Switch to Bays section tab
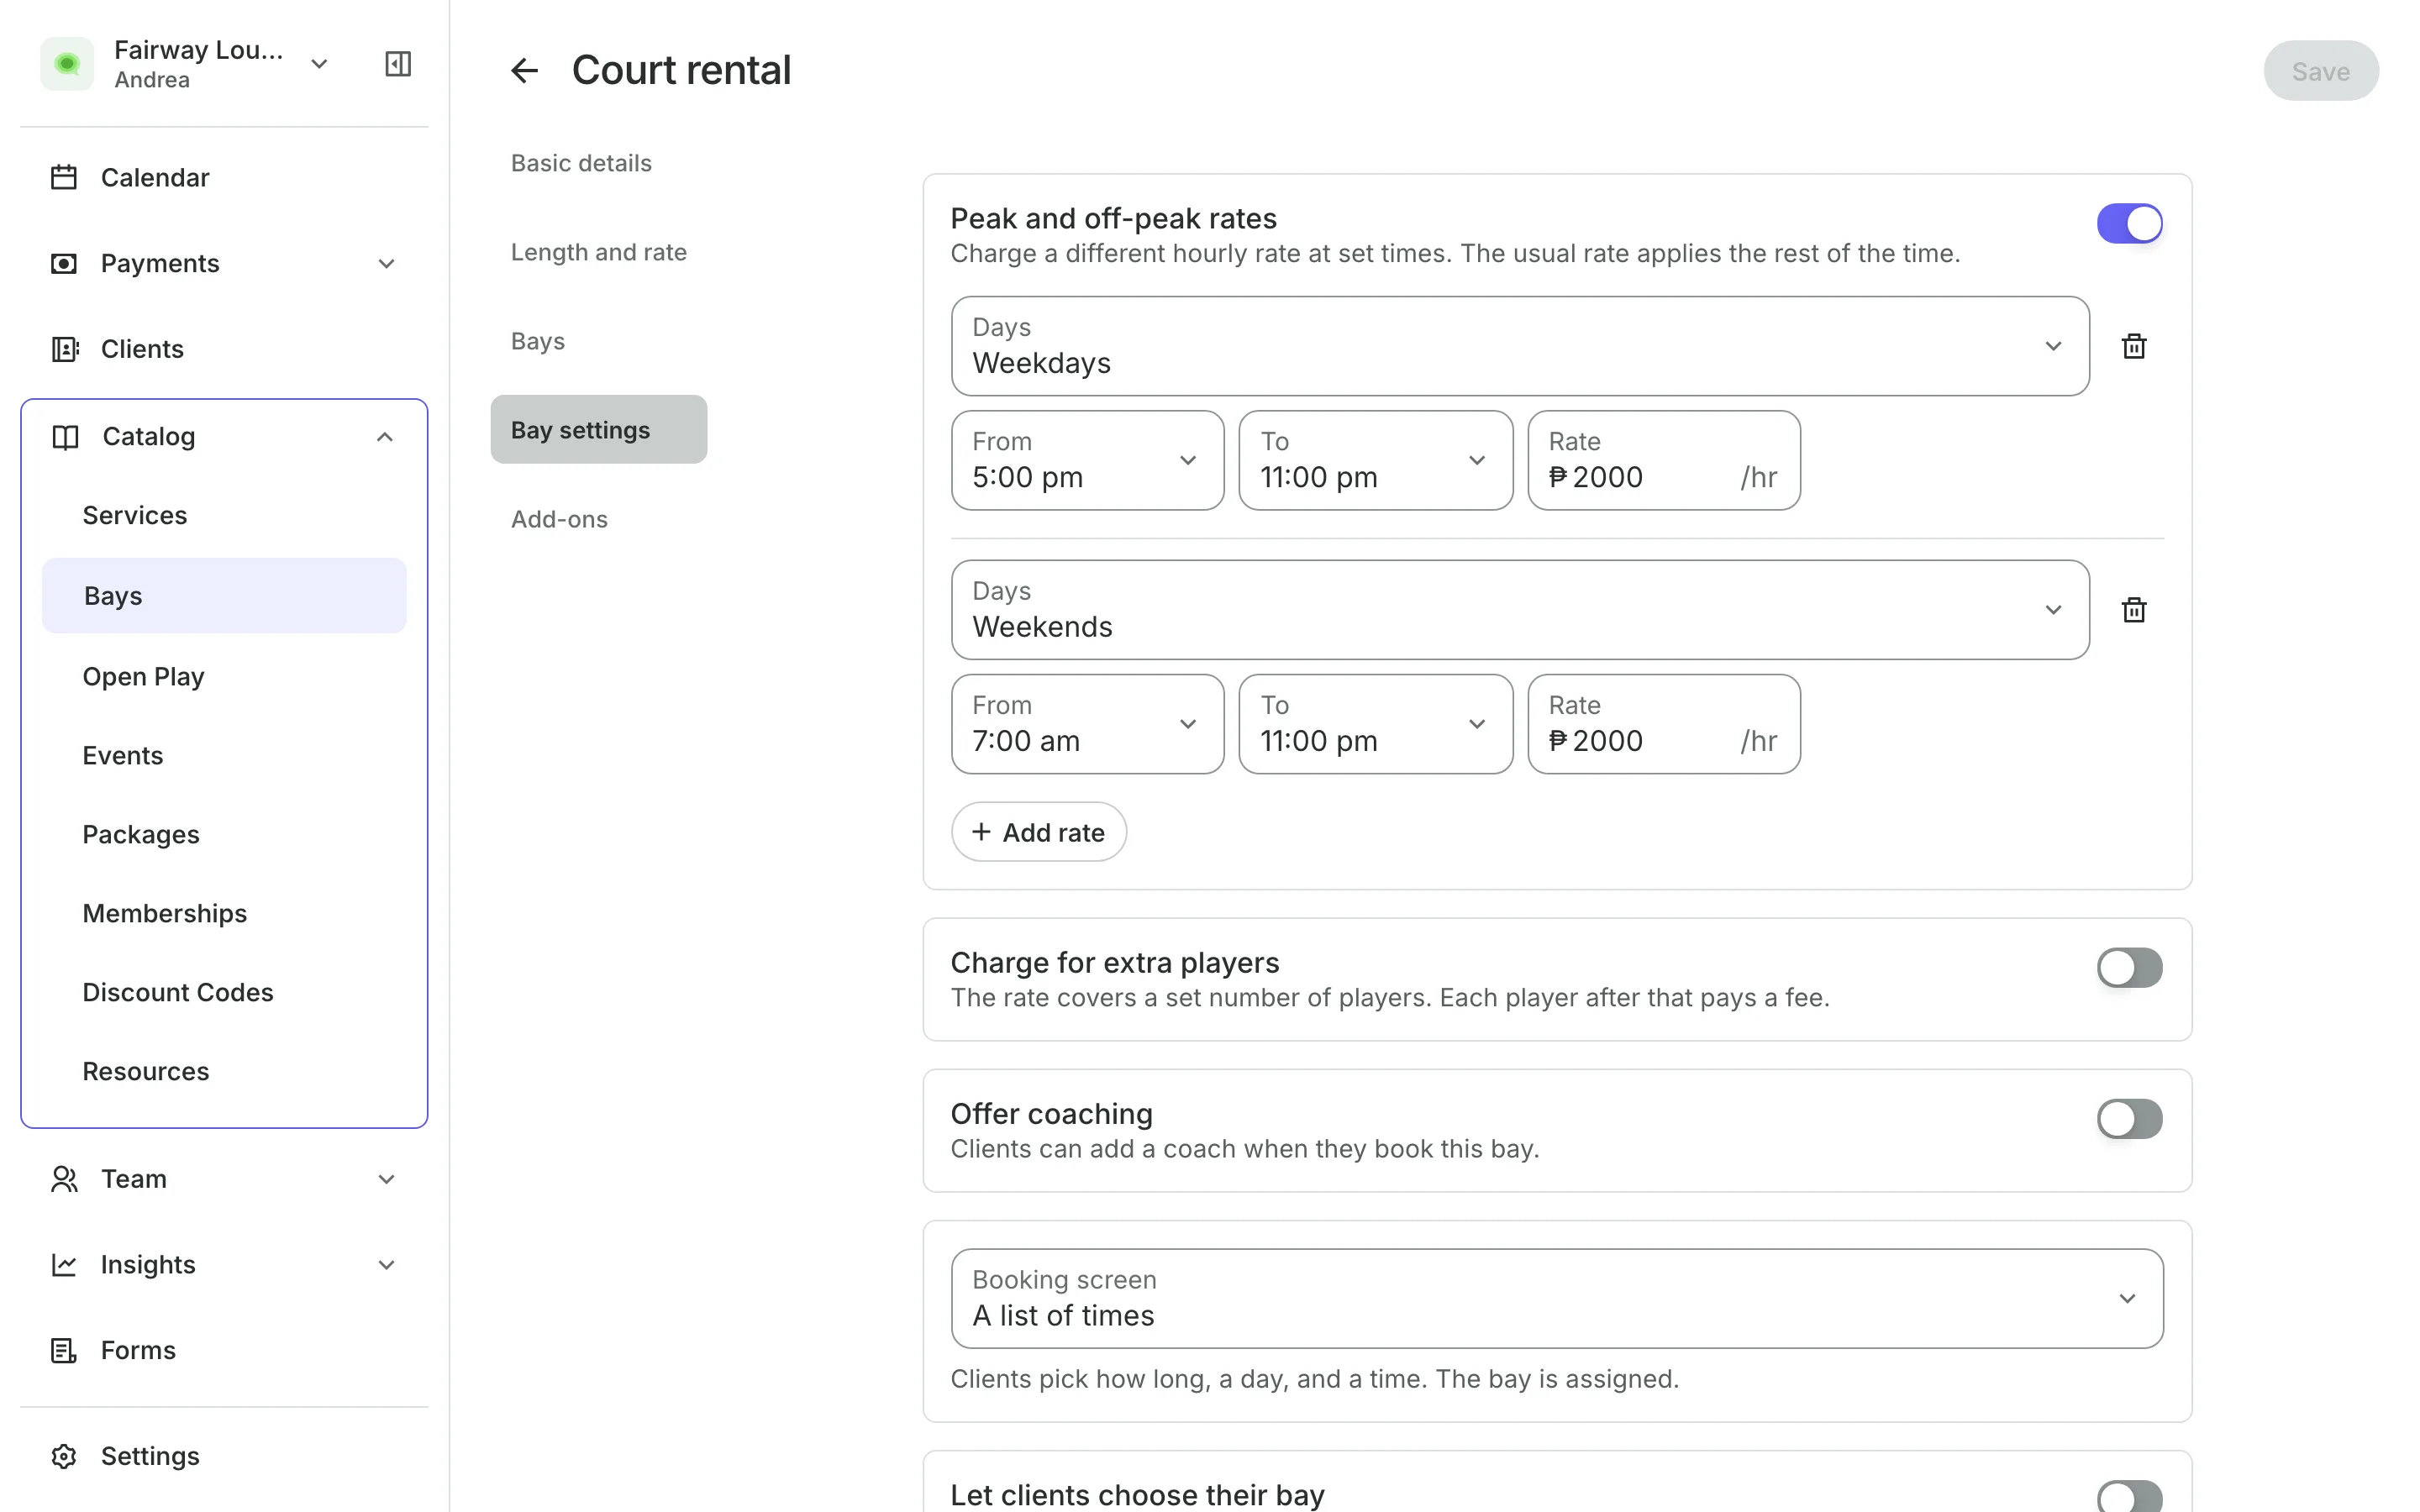 538,341
